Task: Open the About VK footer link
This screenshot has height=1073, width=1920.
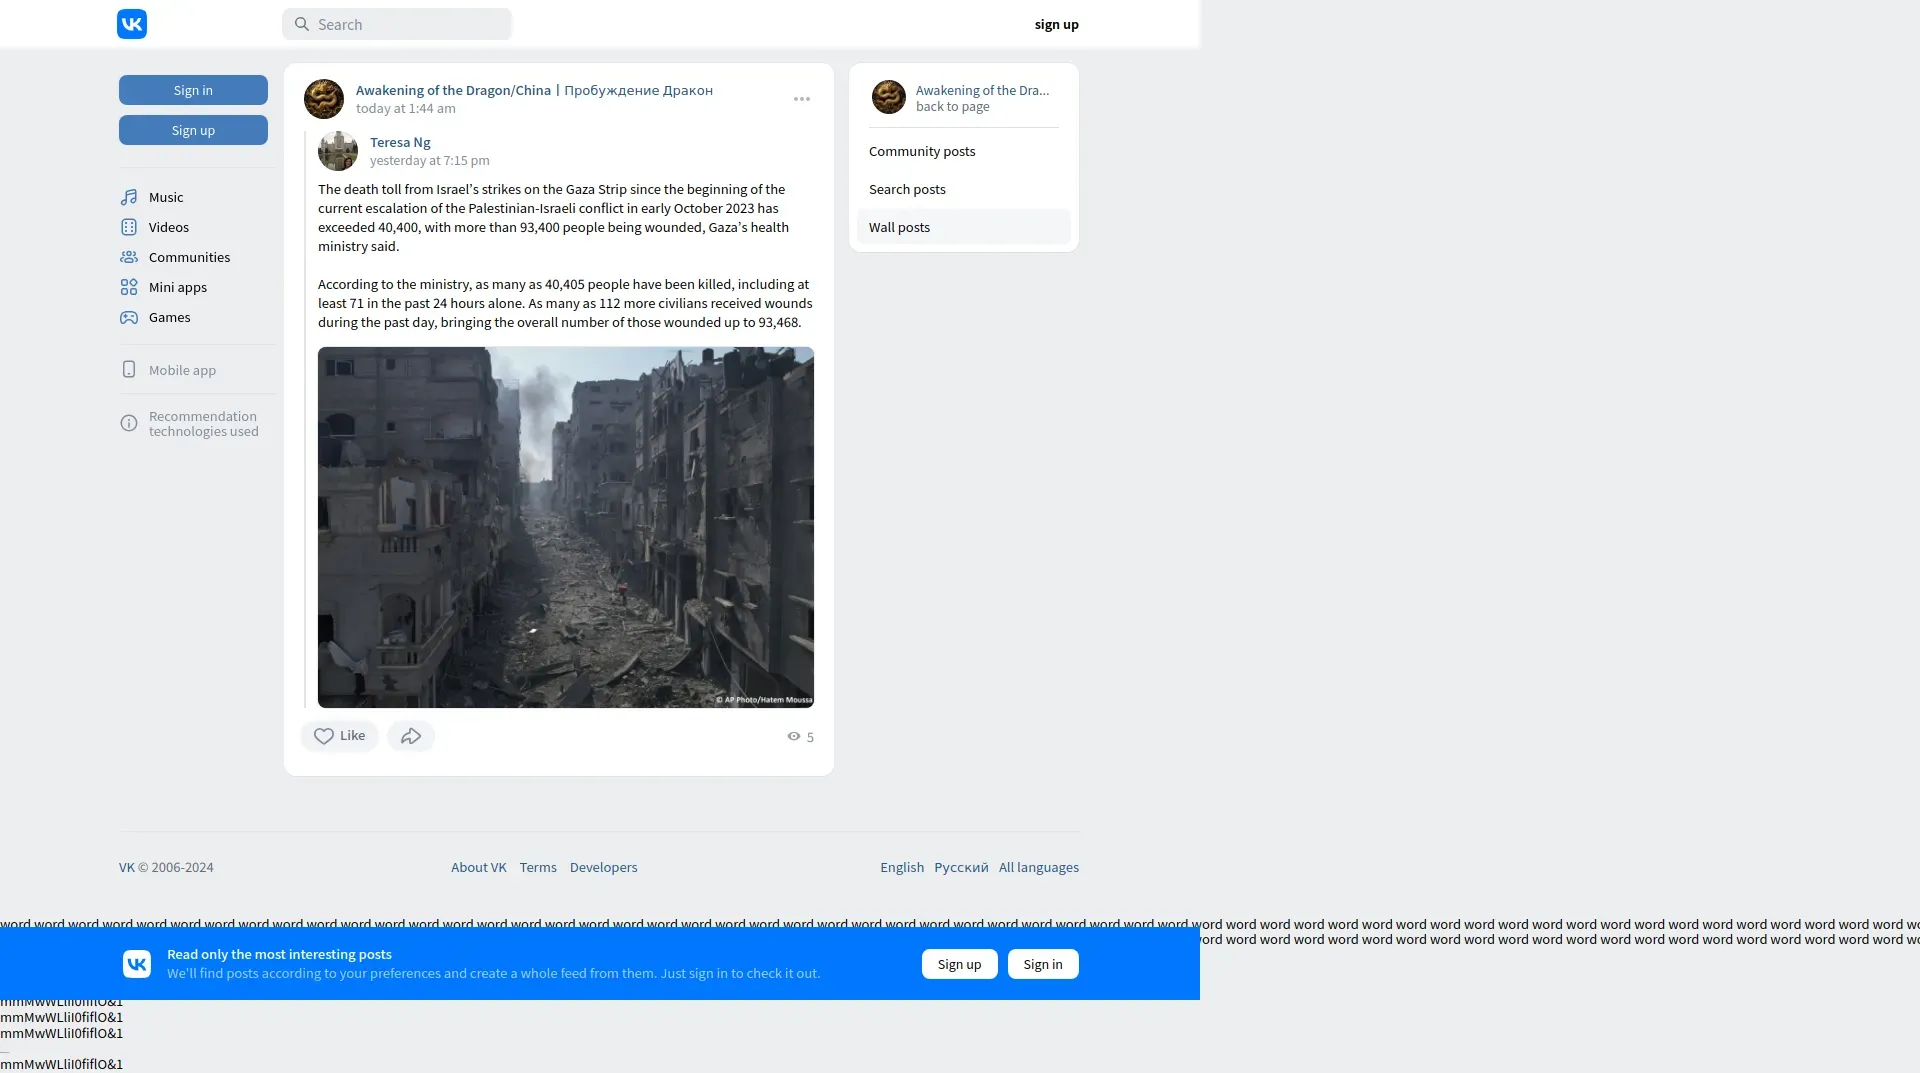Action: tap(479, 868)
